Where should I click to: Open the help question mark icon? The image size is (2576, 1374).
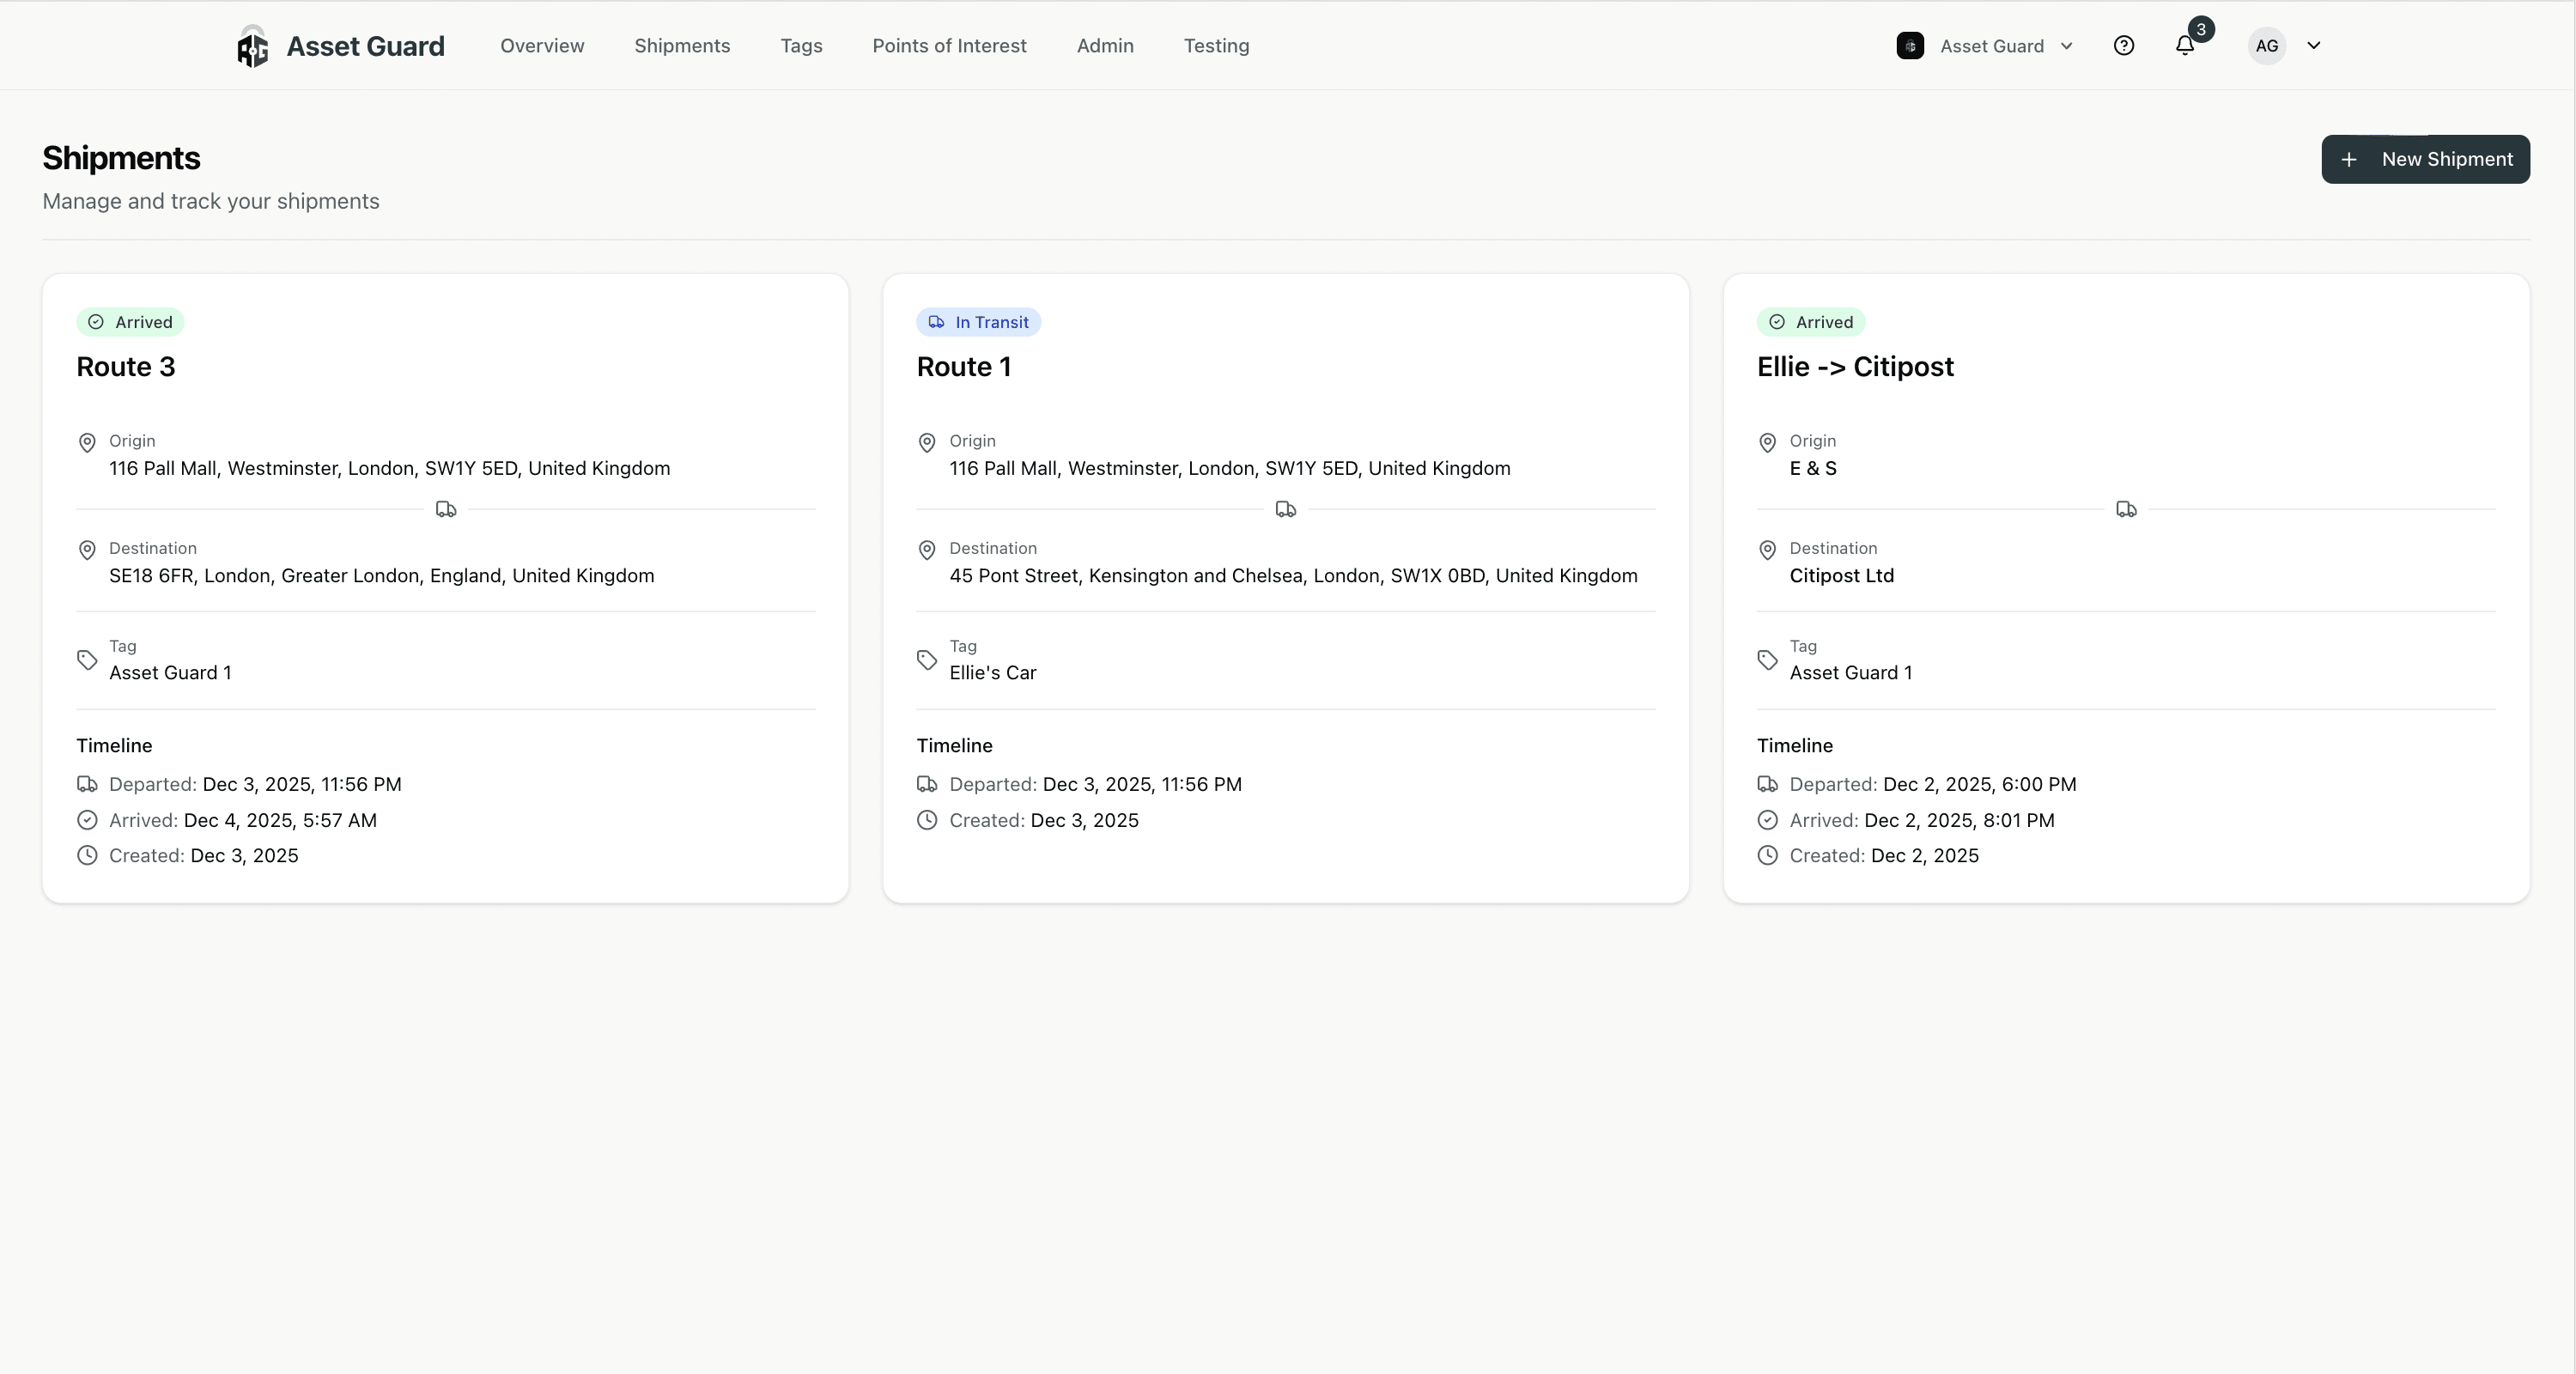pyautogui.click(x=2124, y=45)
